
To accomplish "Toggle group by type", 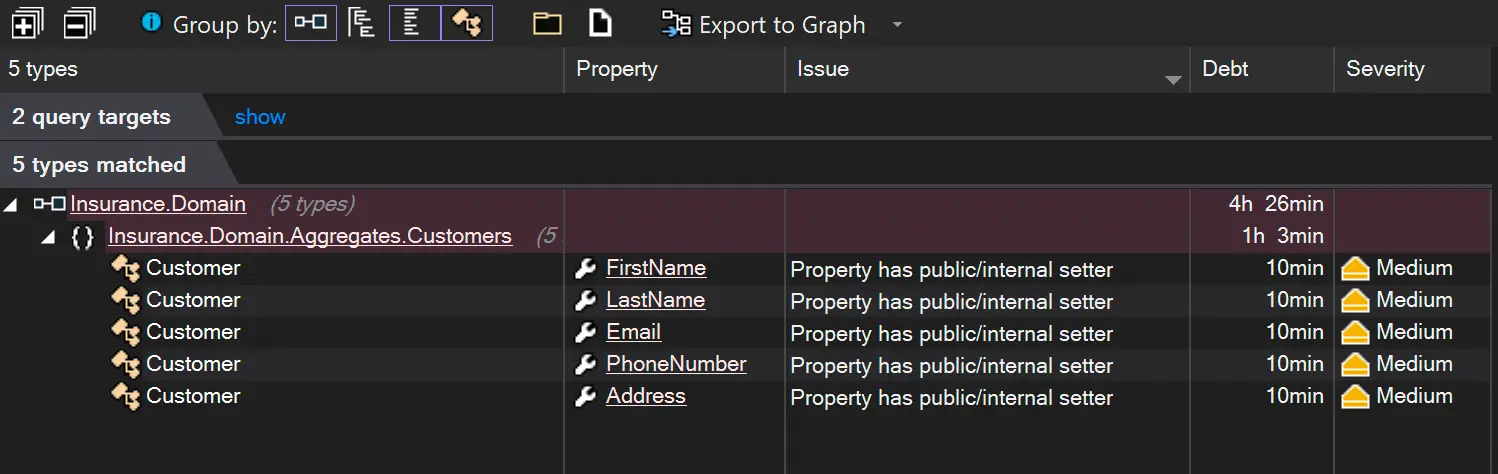I will (x=467, y=22).
